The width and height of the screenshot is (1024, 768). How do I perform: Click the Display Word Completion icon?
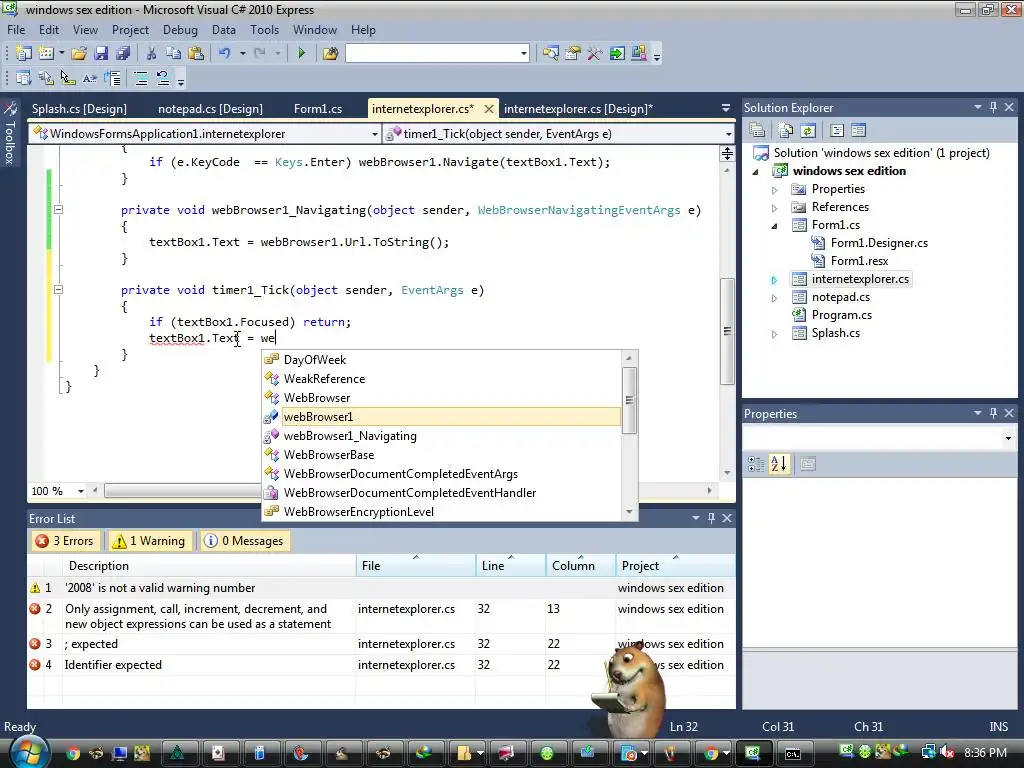pyautogui.click(x=89, y=78)
